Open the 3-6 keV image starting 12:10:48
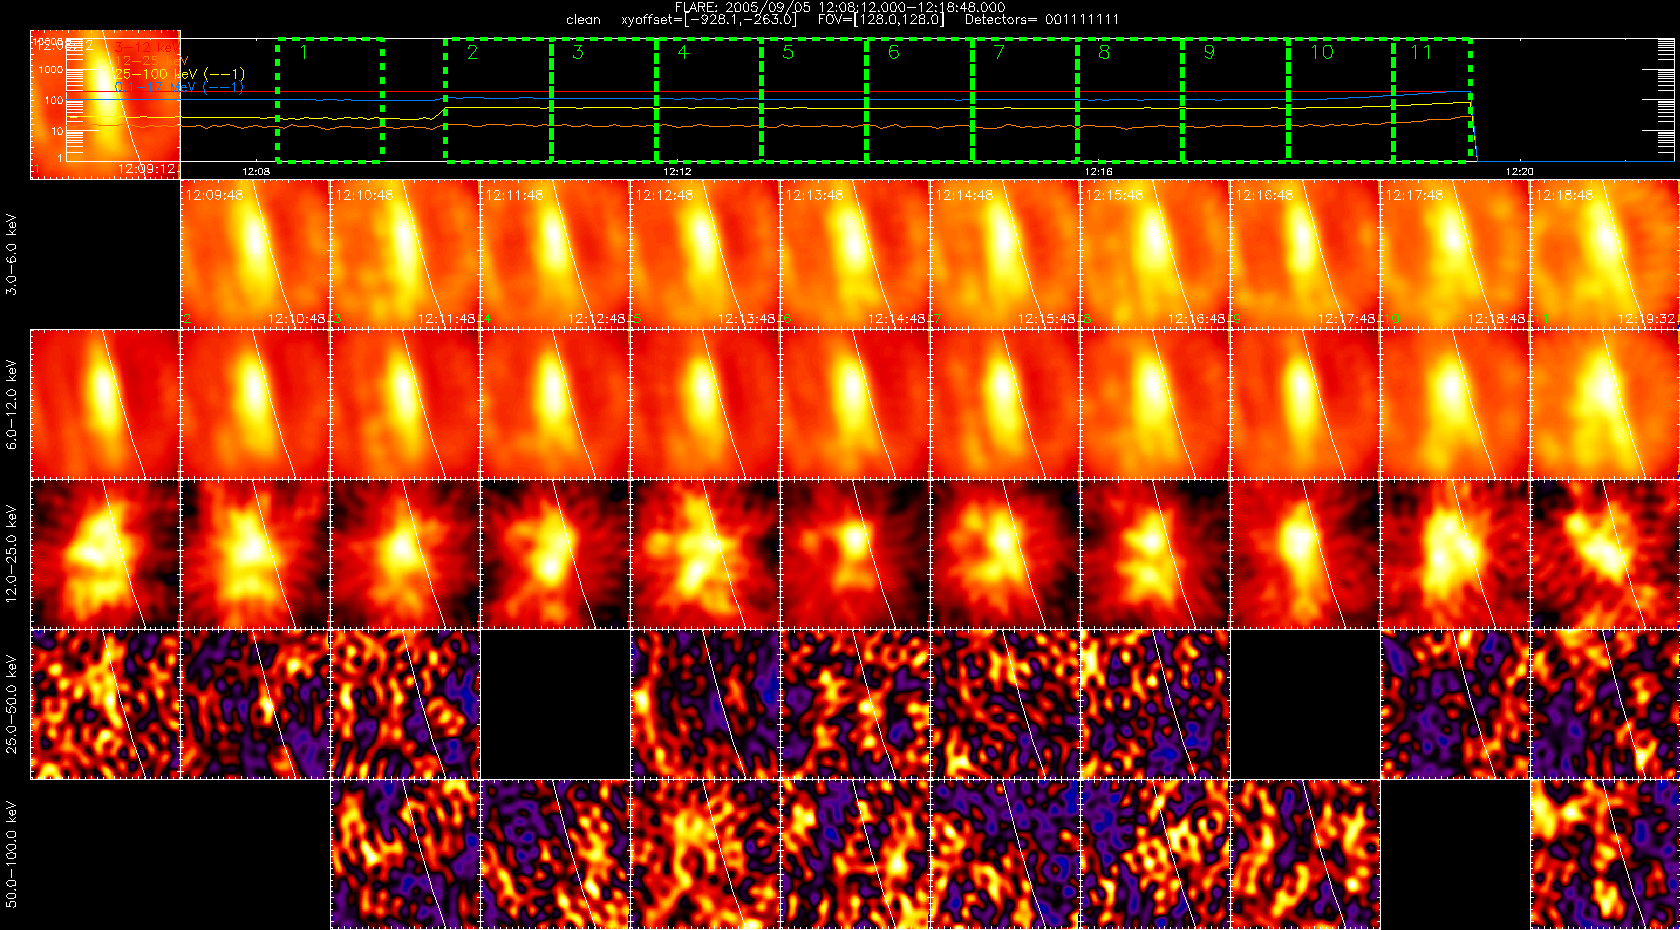 (405, 255)
